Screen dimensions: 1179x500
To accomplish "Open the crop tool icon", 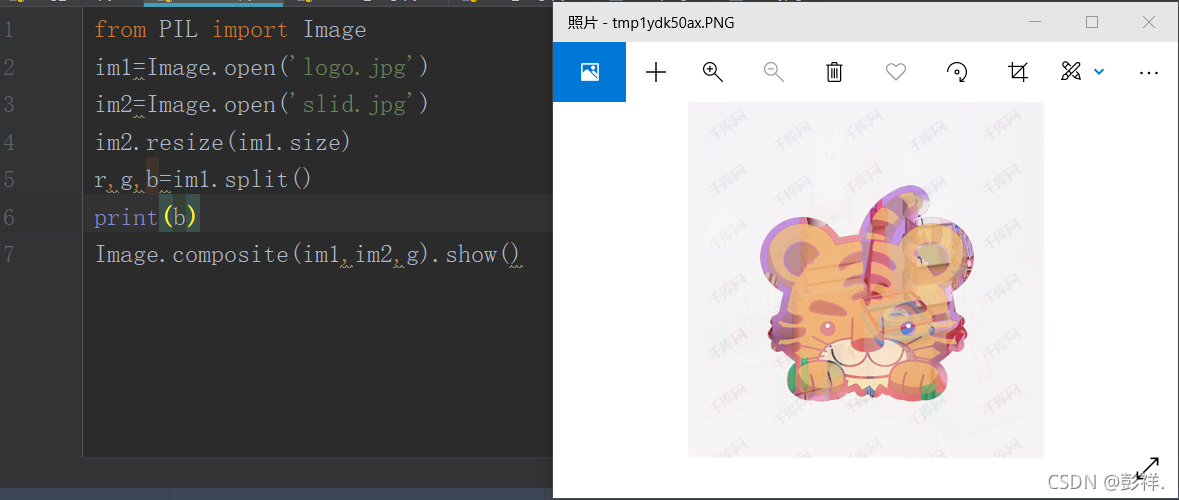I will [x=1017, y=72].
